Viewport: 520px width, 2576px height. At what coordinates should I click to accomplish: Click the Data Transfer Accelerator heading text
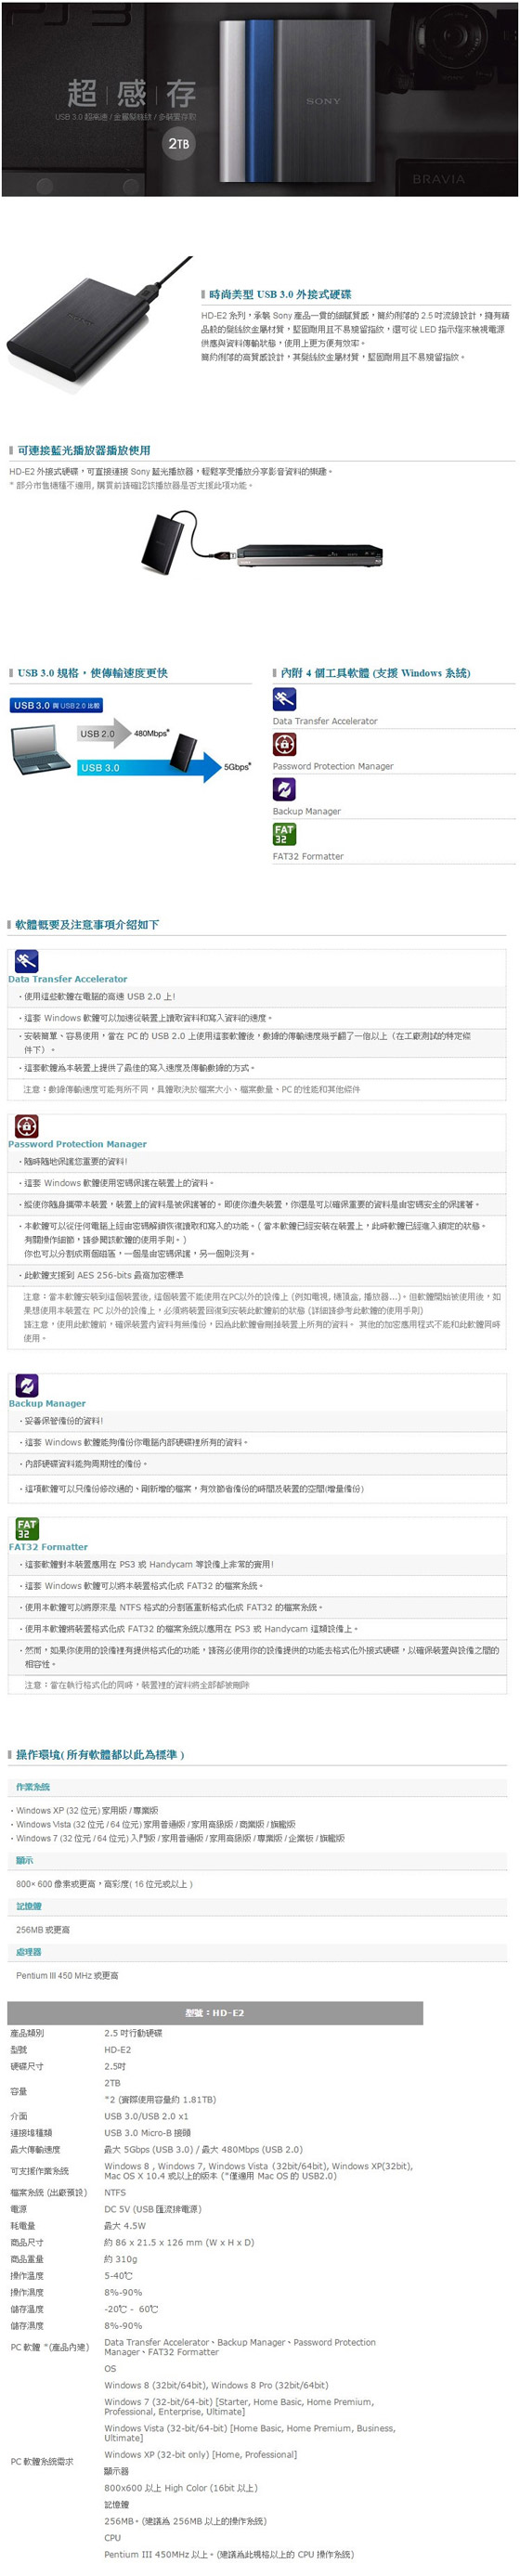coord(68,979)
